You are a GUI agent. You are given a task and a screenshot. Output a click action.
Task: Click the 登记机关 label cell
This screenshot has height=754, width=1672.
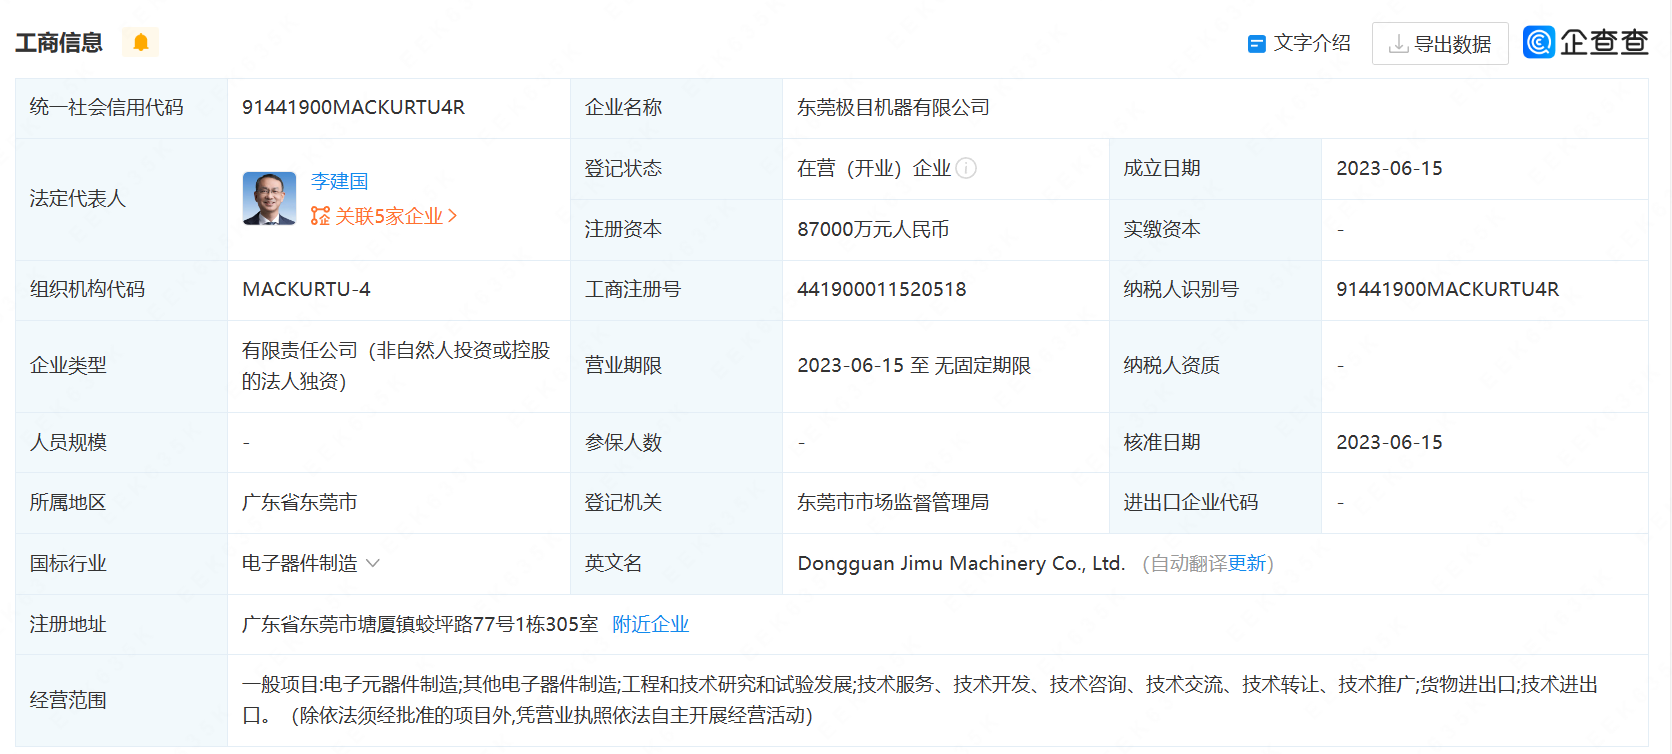pos(676,503)
